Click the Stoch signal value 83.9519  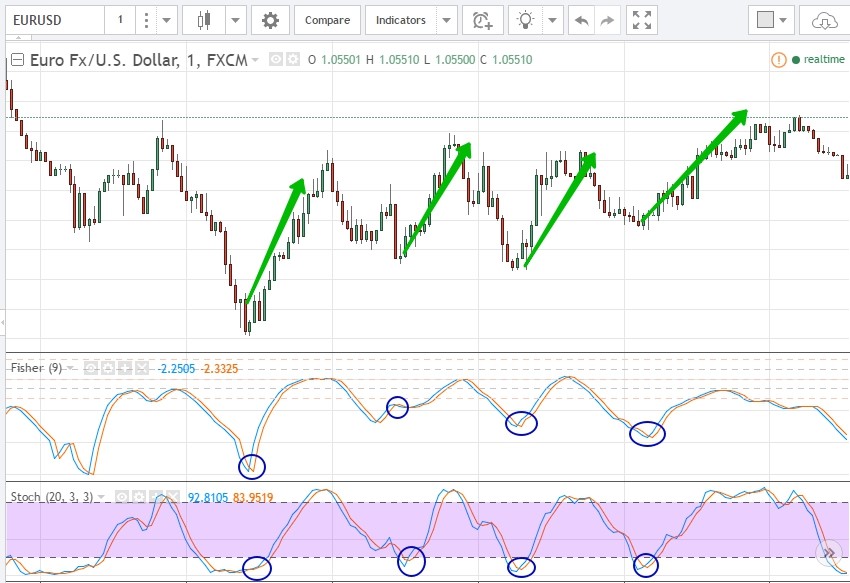tap(253, 497)
